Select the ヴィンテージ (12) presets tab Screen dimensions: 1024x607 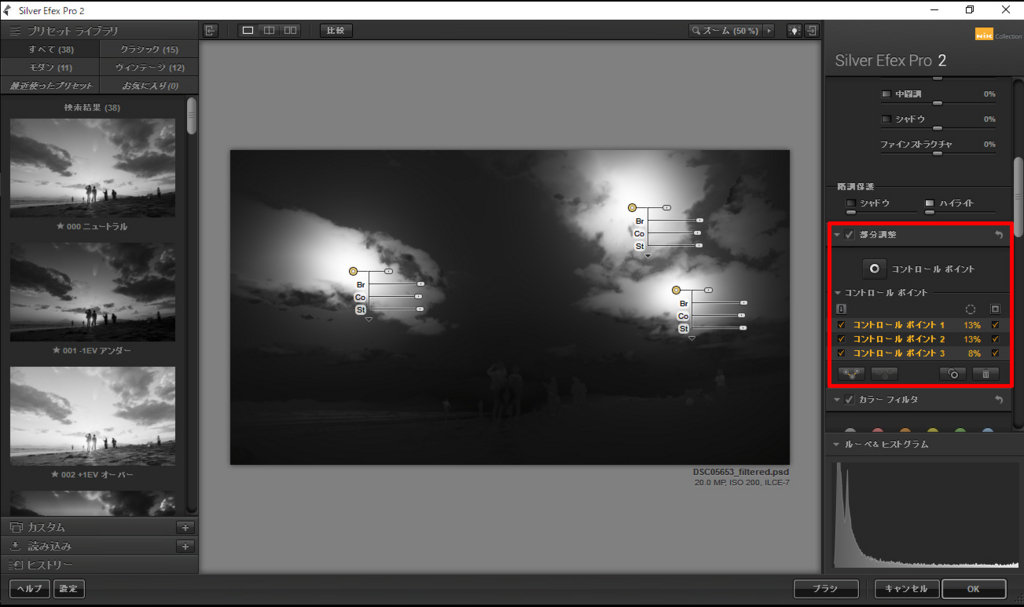(x=150, y=67)
